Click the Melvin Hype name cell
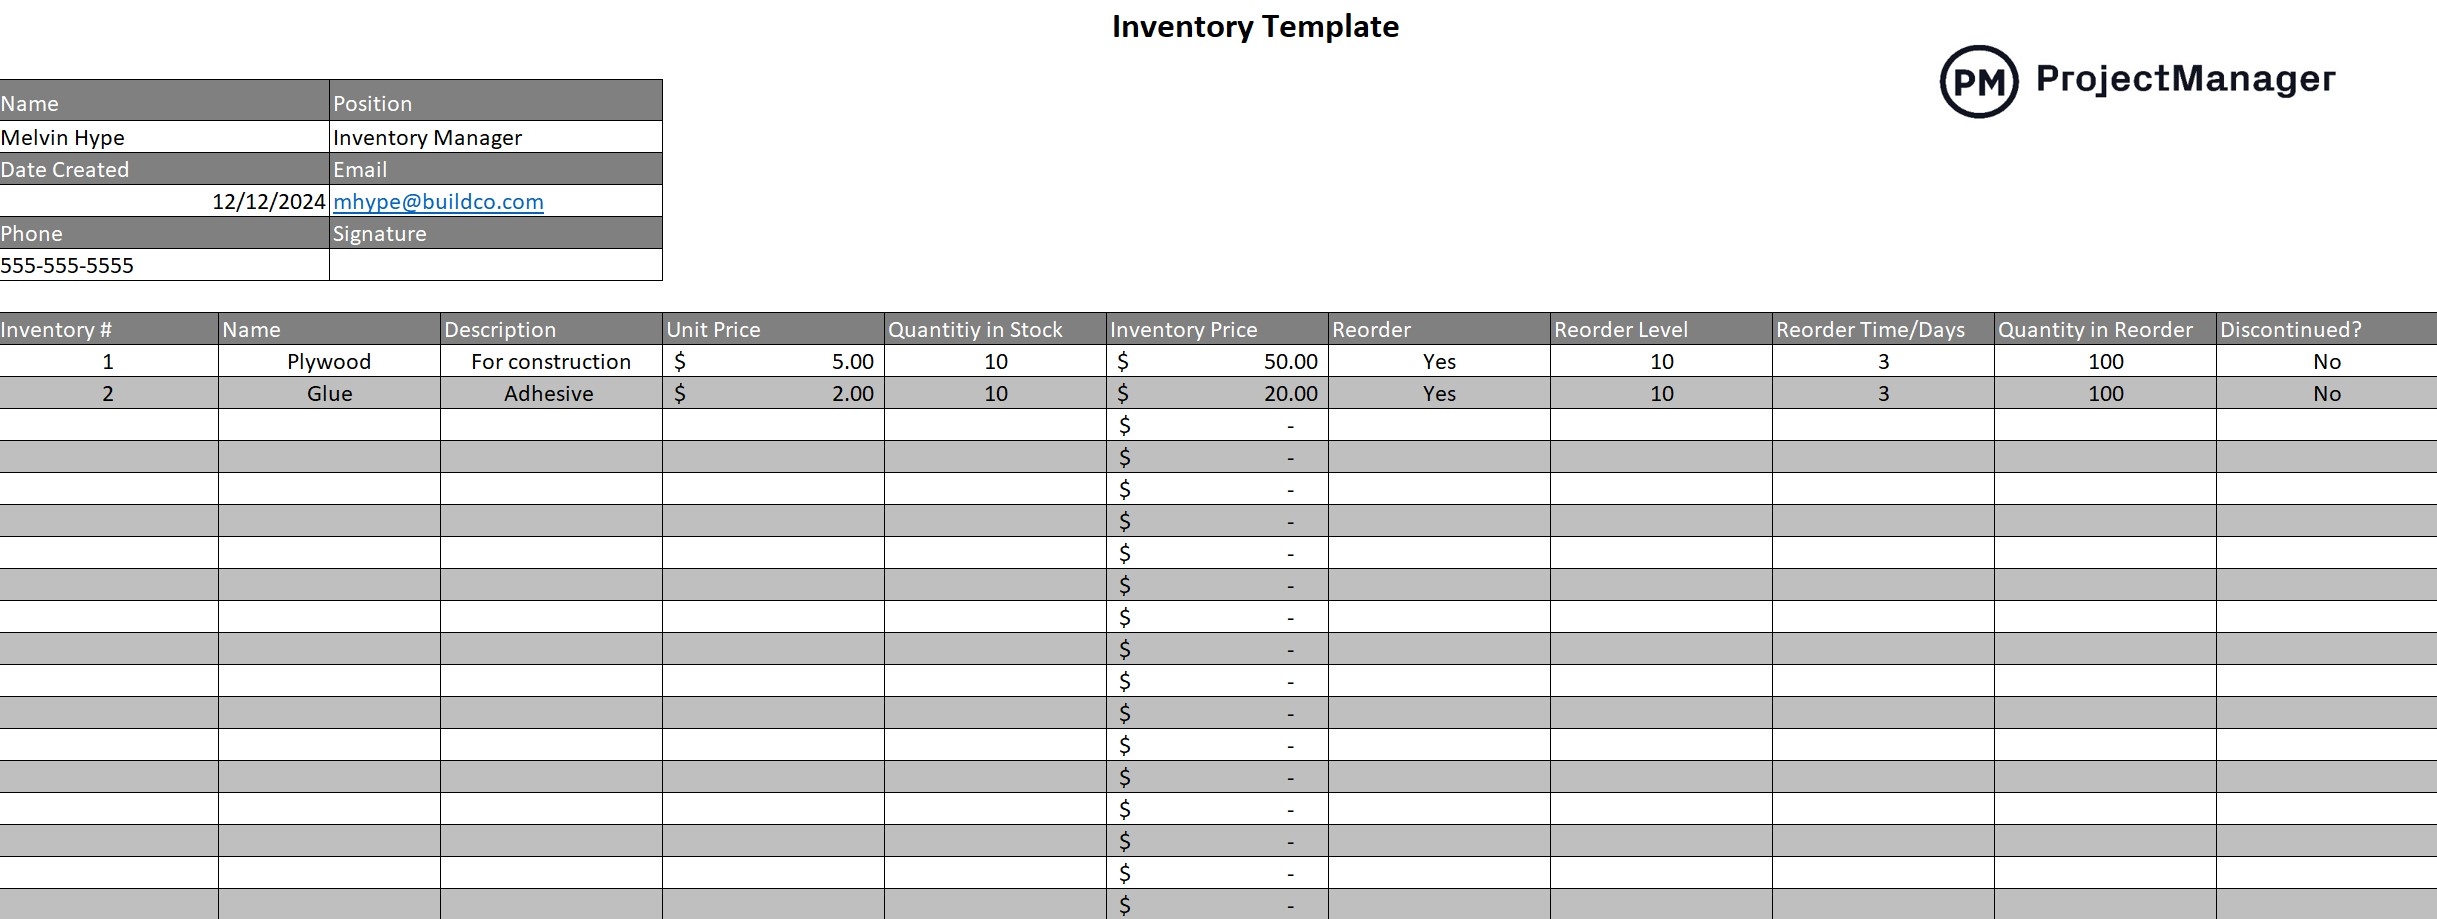 [164, 137]
